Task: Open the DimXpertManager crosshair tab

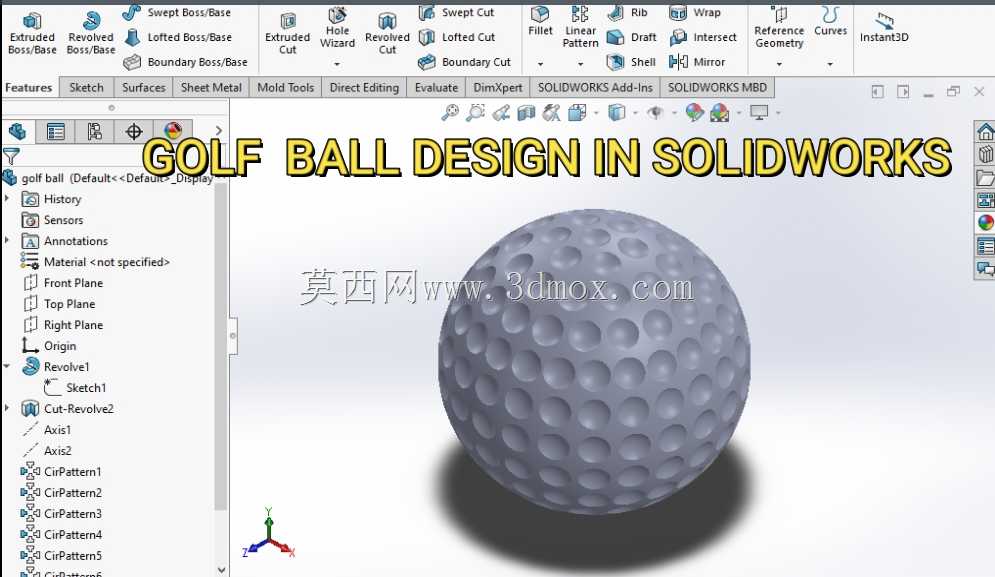Action: coord(133,131)
